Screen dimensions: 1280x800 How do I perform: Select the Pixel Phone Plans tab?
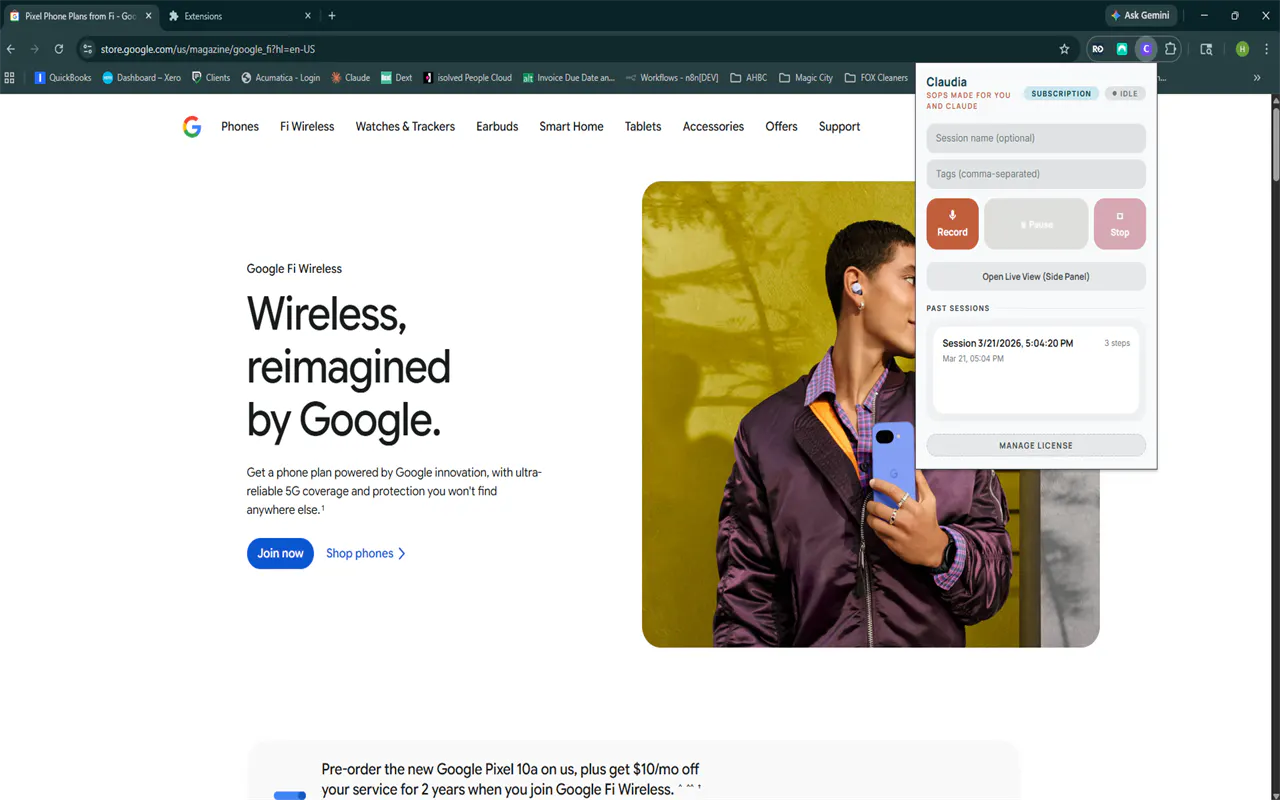point(80,16)
